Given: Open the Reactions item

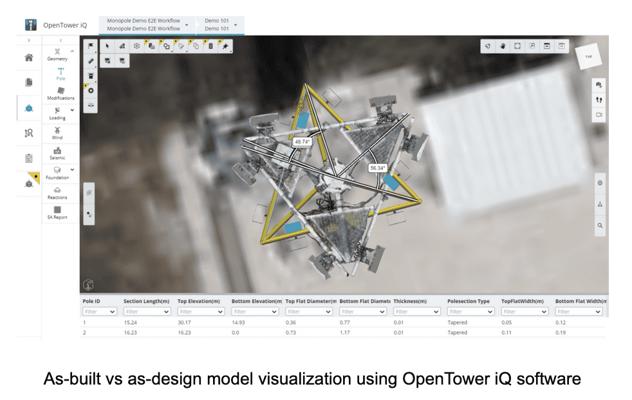Looking at the screenshot, I should point(57,193).
